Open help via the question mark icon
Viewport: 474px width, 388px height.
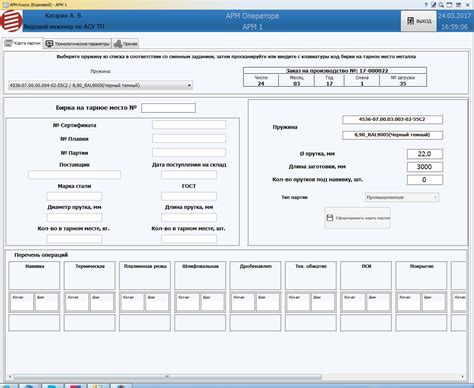click(x=426, y=5)
